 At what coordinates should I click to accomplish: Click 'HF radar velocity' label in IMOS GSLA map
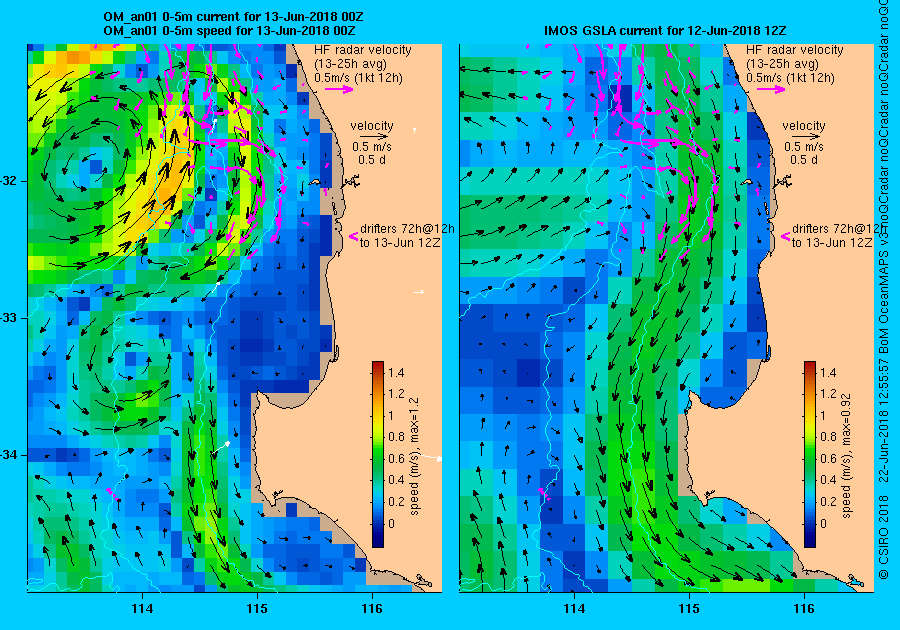795,50
